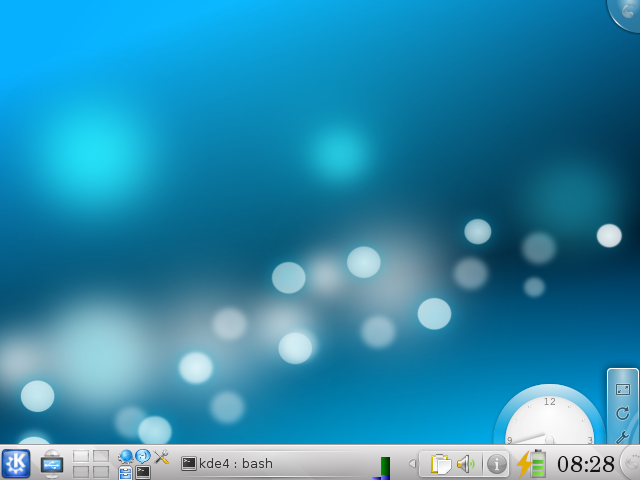Click the 08:28 digital clock
The width and height of the screenshot is (640, 480).
586,464
